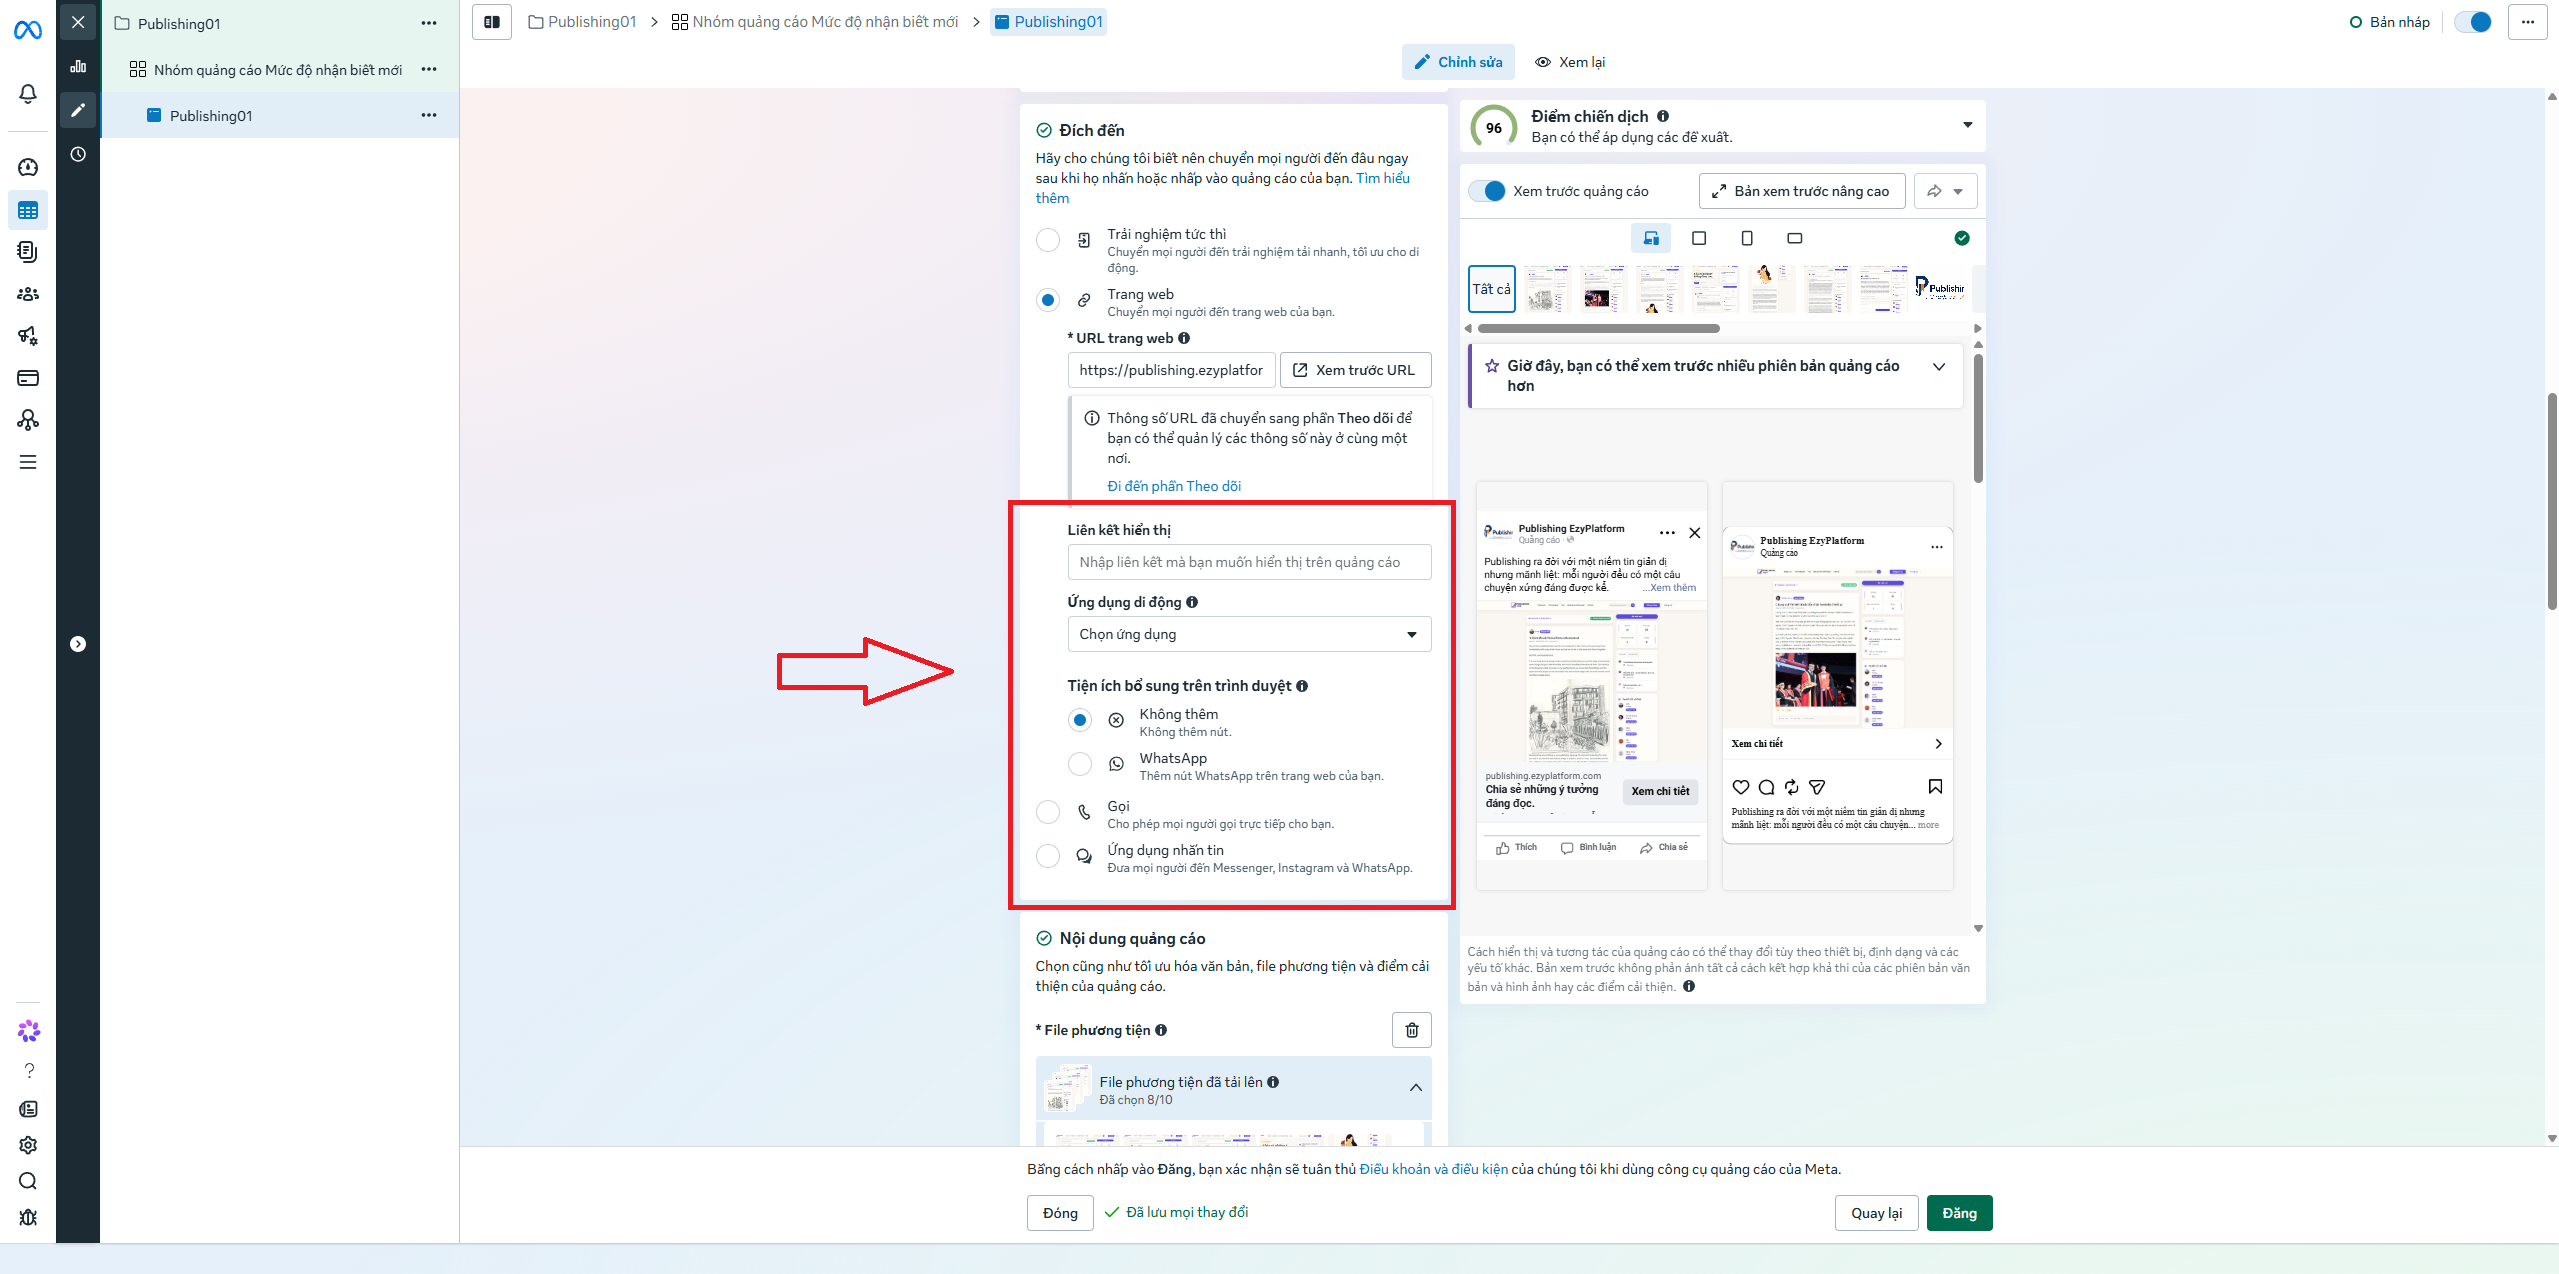This screenshot has width=2559, height=1274.
Task: Open more options for Publishing01 campaign row
Action: pyautogui.click(x=429, y=23)
